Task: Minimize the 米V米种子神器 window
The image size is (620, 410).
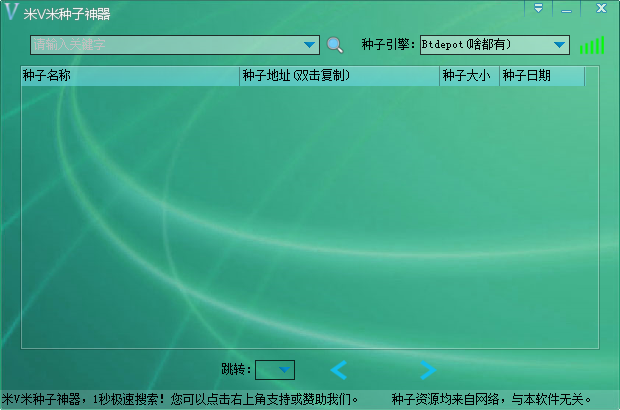Action: [566, 8]
